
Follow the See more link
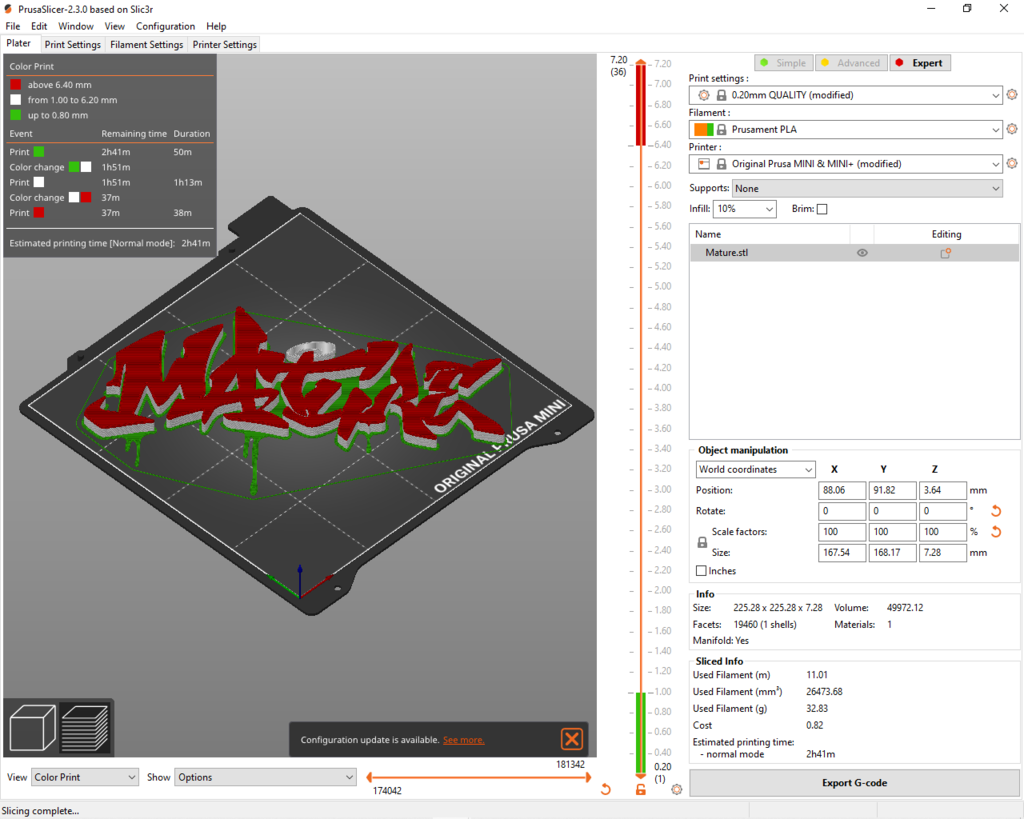(x=464, y=740)
